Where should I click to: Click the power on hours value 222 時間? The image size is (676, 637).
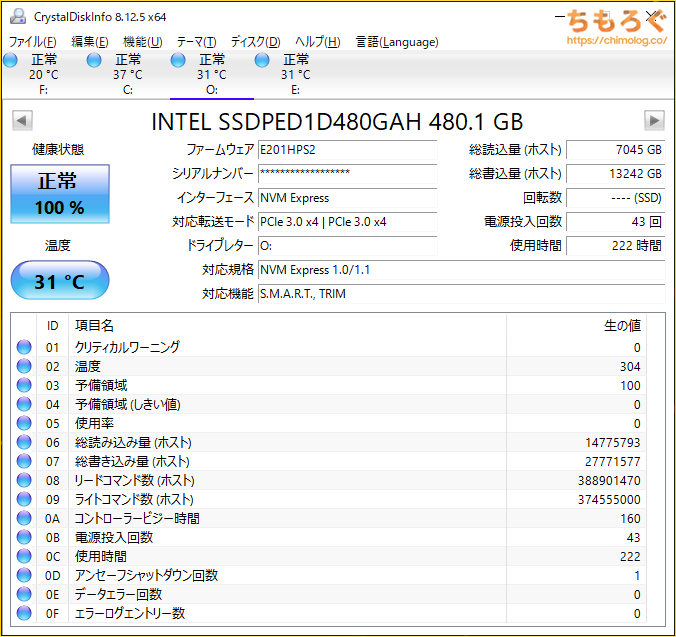[x=616, y=246]
